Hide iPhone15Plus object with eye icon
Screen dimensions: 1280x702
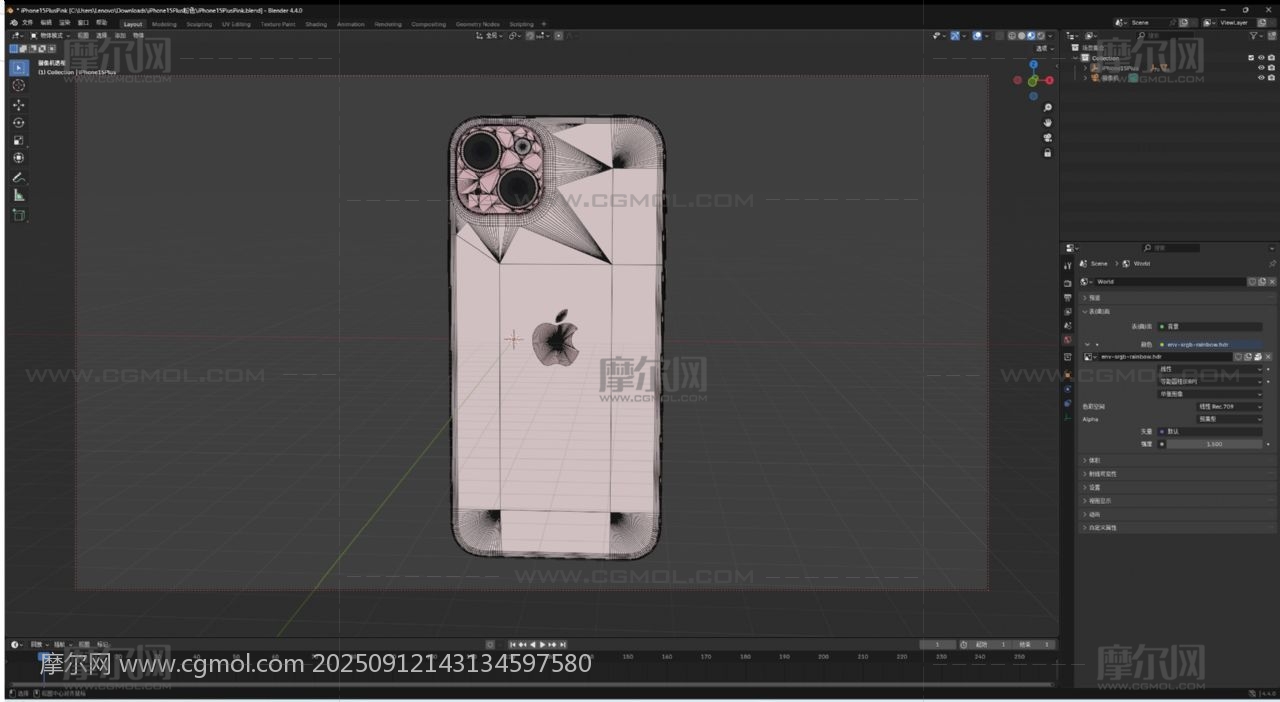[x=1261, y=68]
